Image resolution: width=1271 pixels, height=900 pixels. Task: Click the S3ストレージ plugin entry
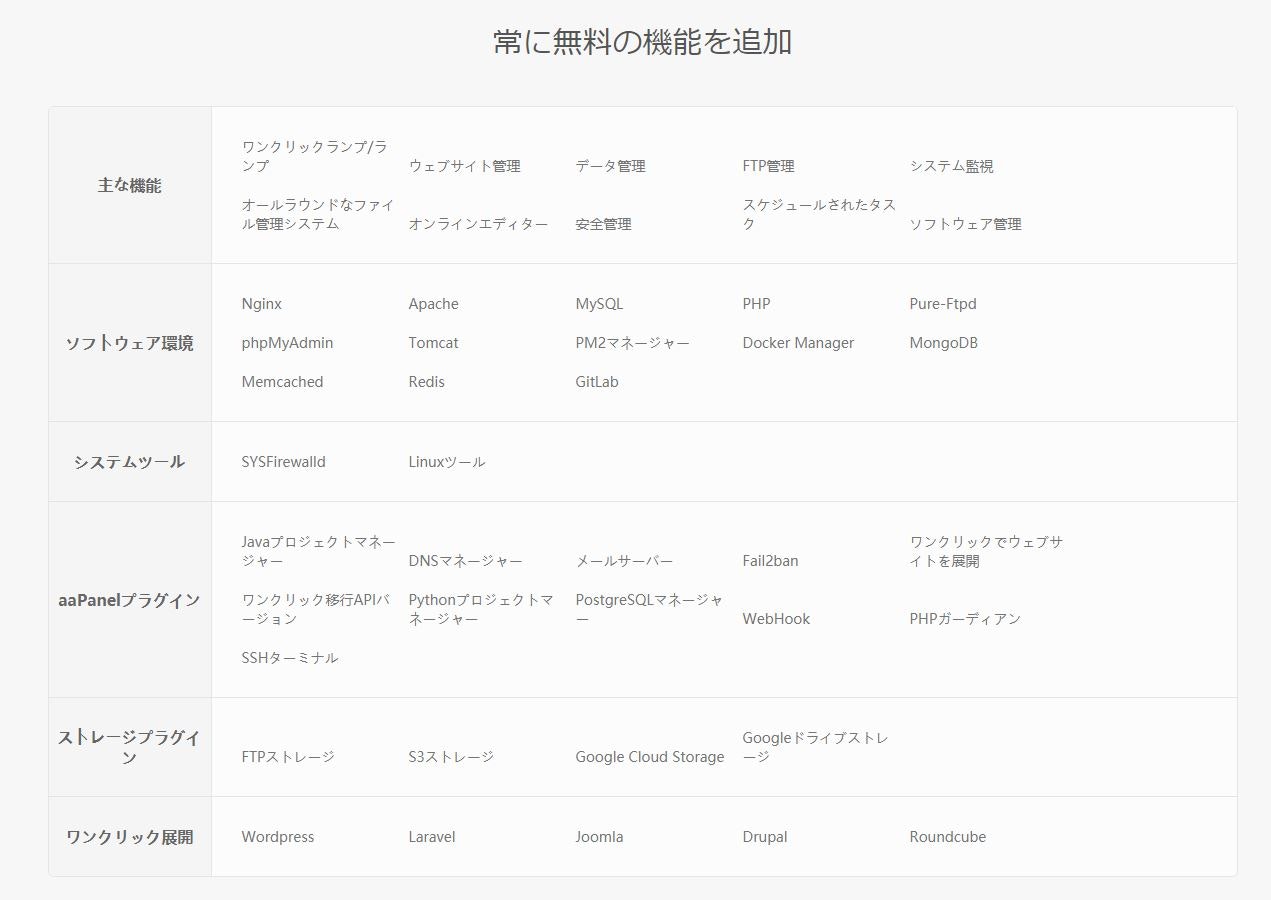pyautogui.click(x=451, y=757)
